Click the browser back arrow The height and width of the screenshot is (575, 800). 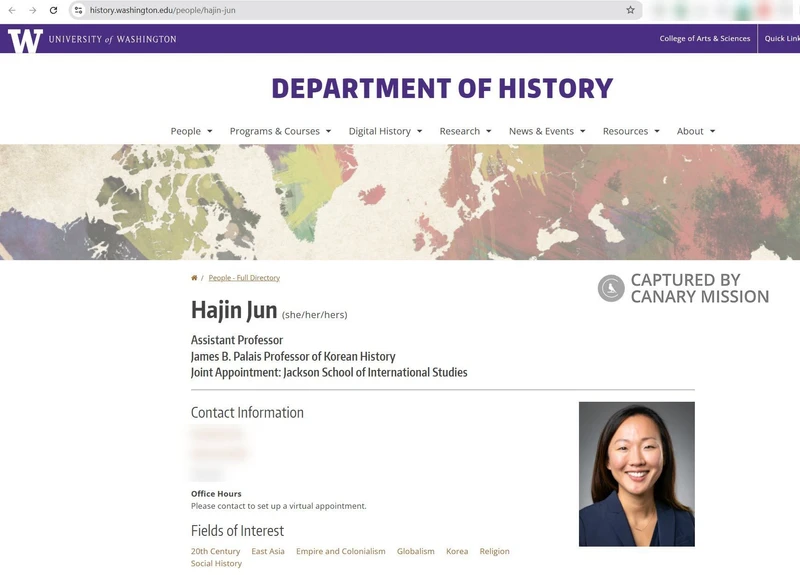point(12,10)
